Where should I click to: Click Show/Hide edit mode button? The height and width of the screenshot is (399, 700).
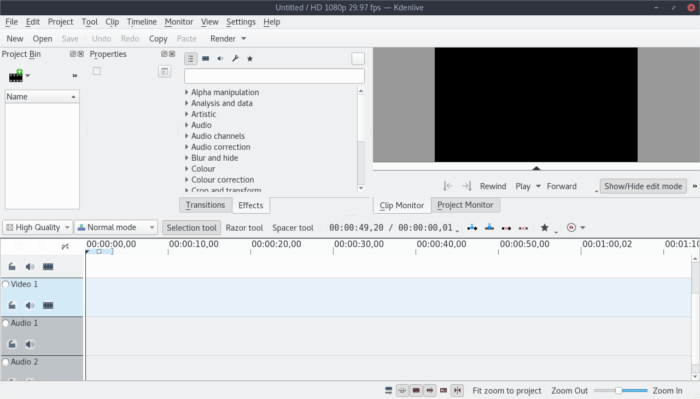coord(643,186)
